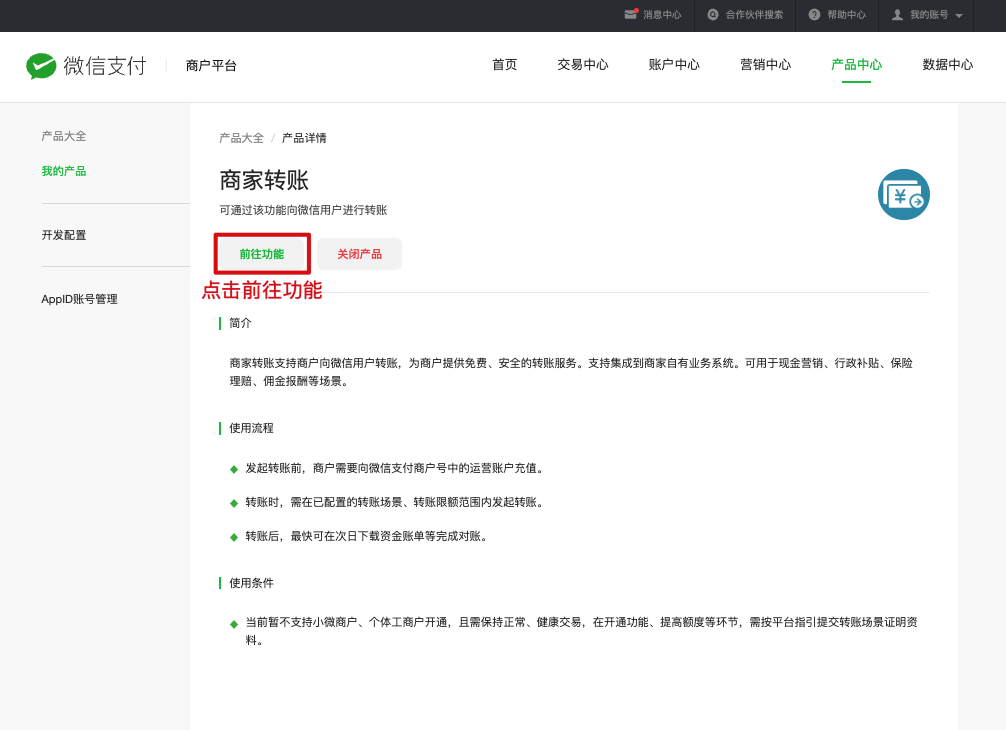Image resolution: width=1006 pixels, height=730 pixels.
Task: Switch to the 营销中心 tab
Action: click(765, 65)
